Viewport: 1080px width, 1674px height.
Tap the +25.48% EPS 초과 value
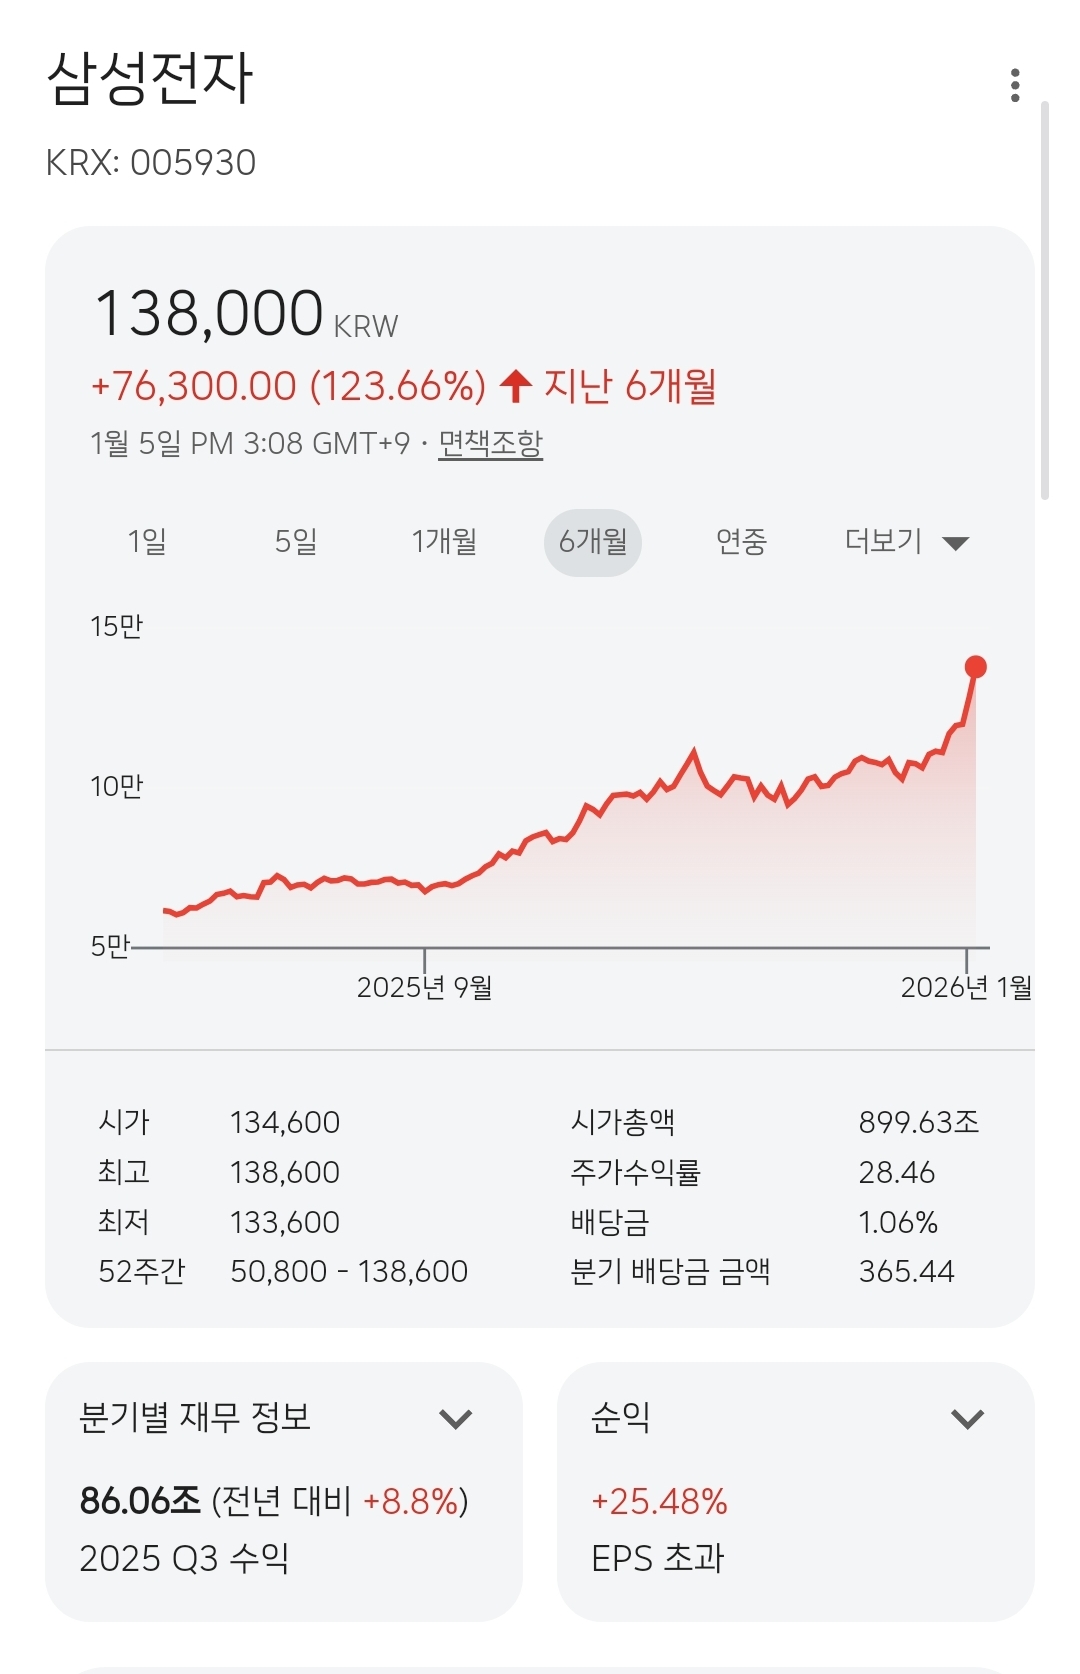click(659, 1501)
